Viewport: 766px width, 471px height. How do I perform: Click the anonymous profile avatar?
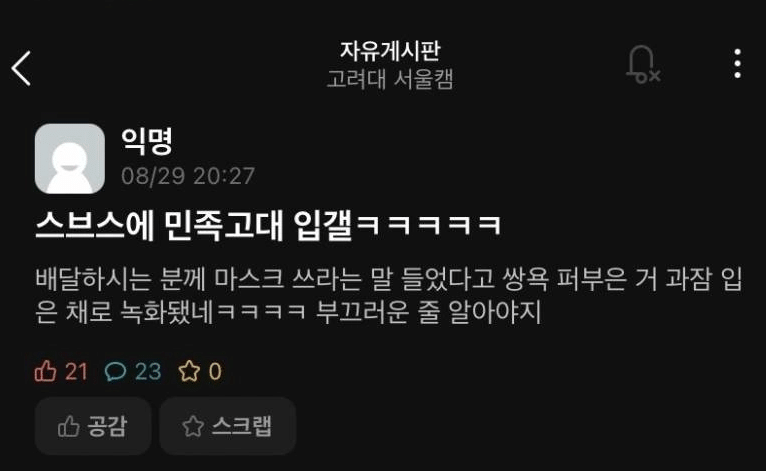[70, 158]
